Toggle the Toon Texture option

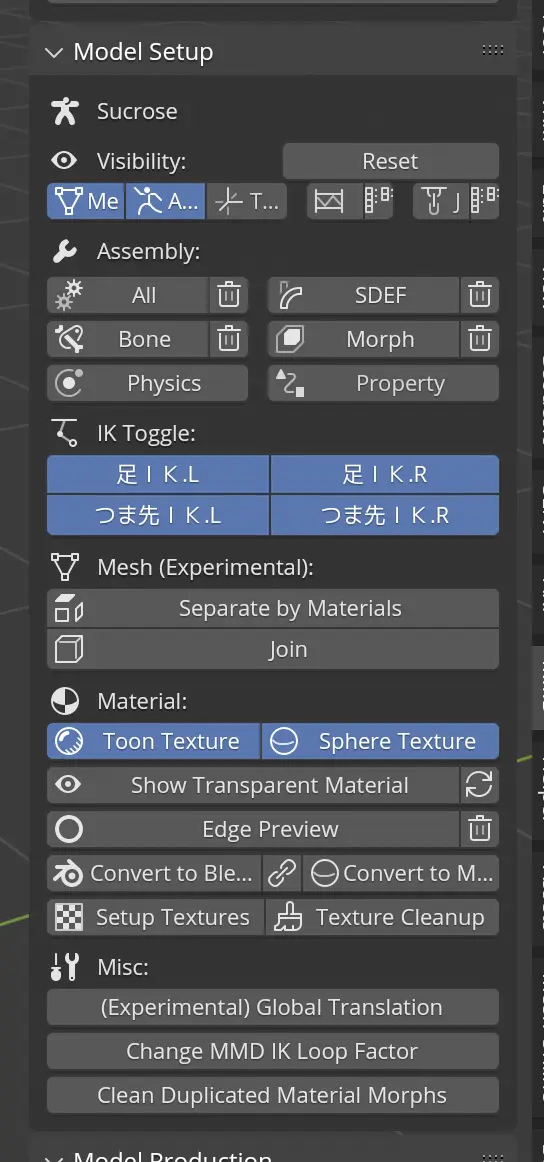coord(153,742)
